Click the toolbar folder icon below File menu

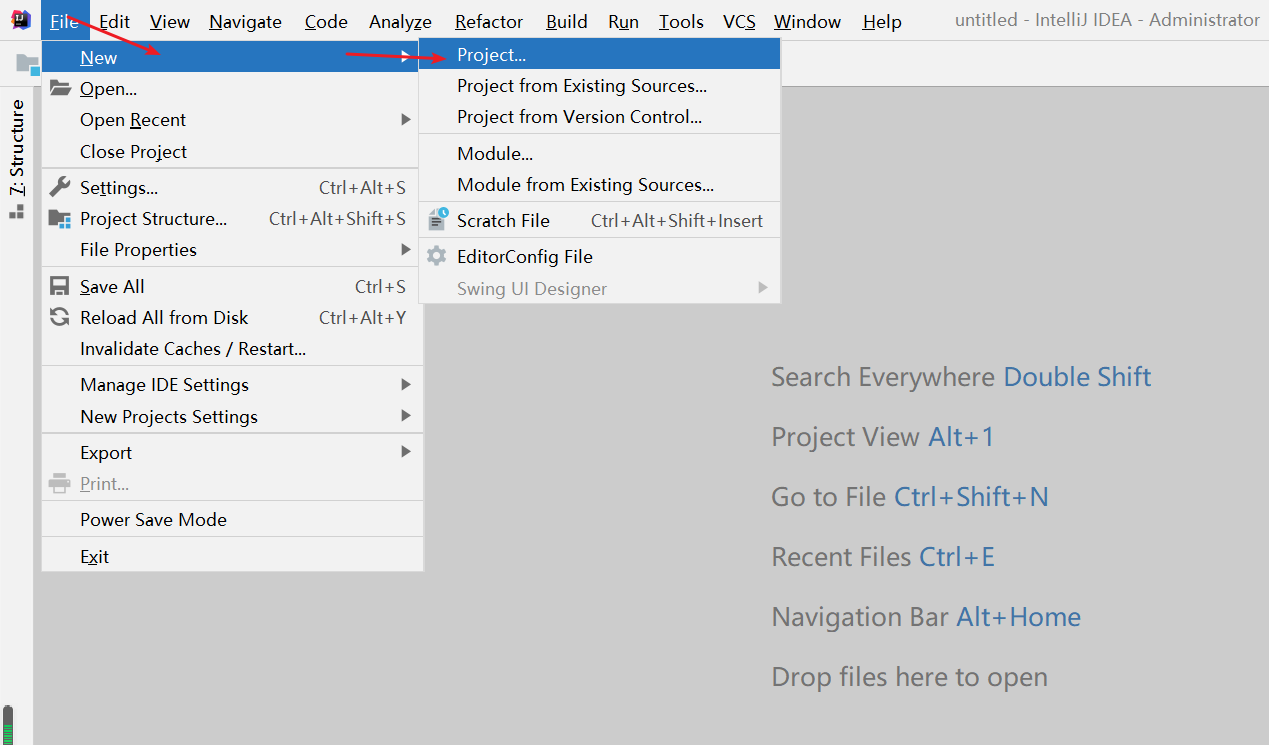tap(28, 63)
